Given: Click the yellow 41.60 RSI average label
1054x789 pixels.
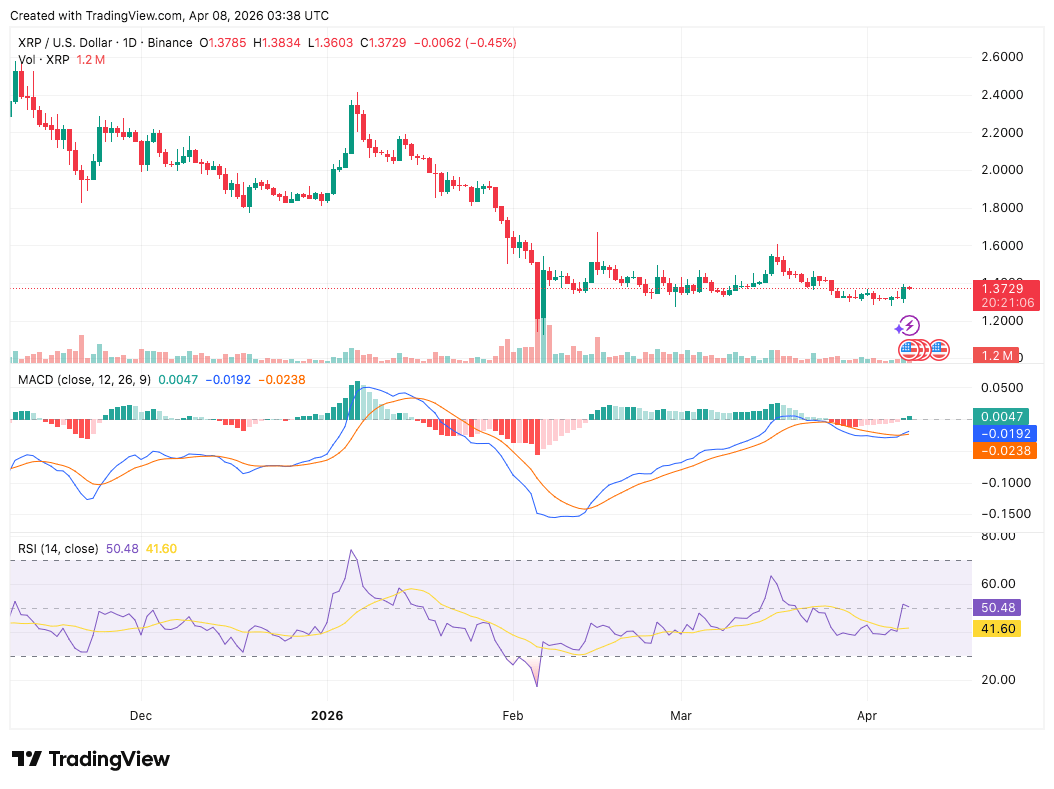Looking at the screenshot, I should 996,629.
